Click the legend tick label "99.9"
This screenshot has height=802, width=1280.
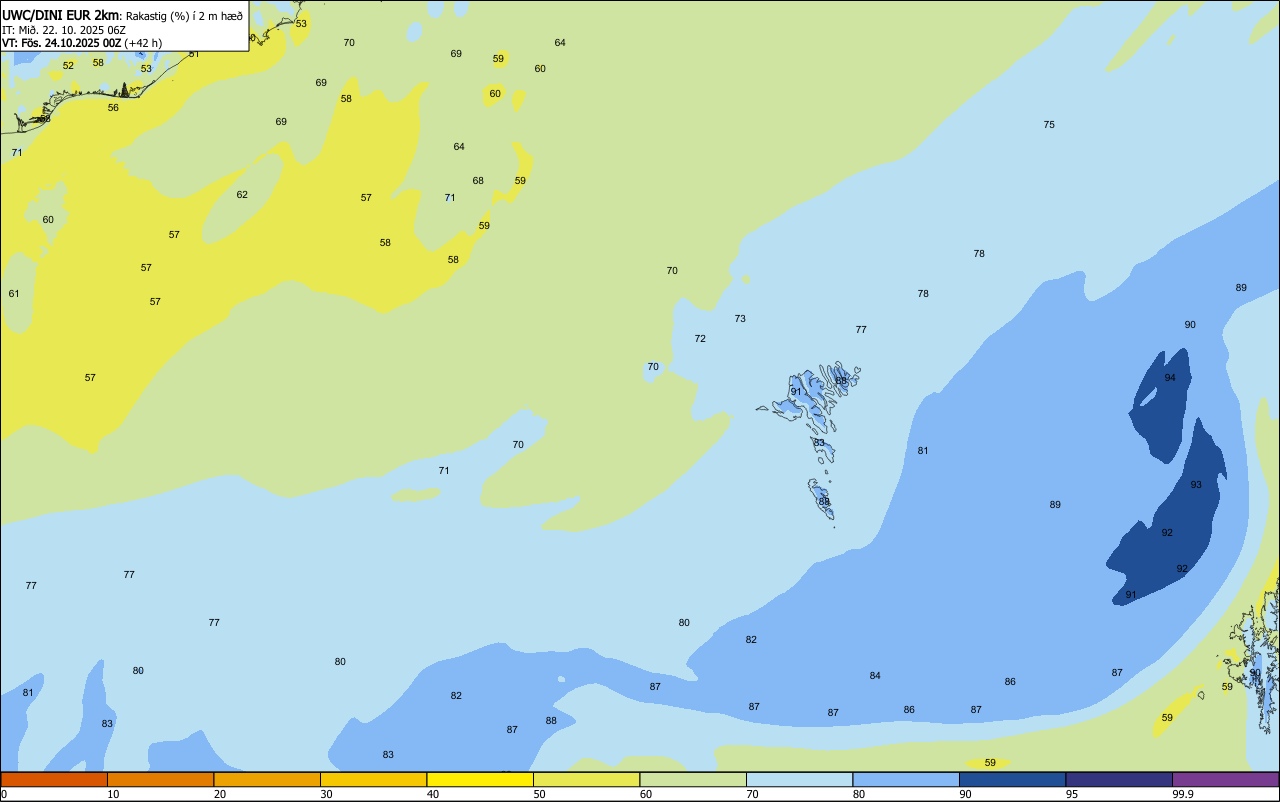point(1183,794)
